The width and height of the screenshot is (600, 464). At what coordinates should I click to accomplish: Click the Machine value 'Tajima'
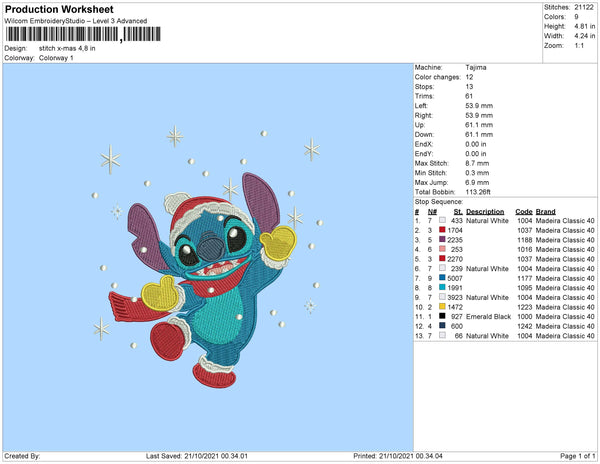pos(476,67)
